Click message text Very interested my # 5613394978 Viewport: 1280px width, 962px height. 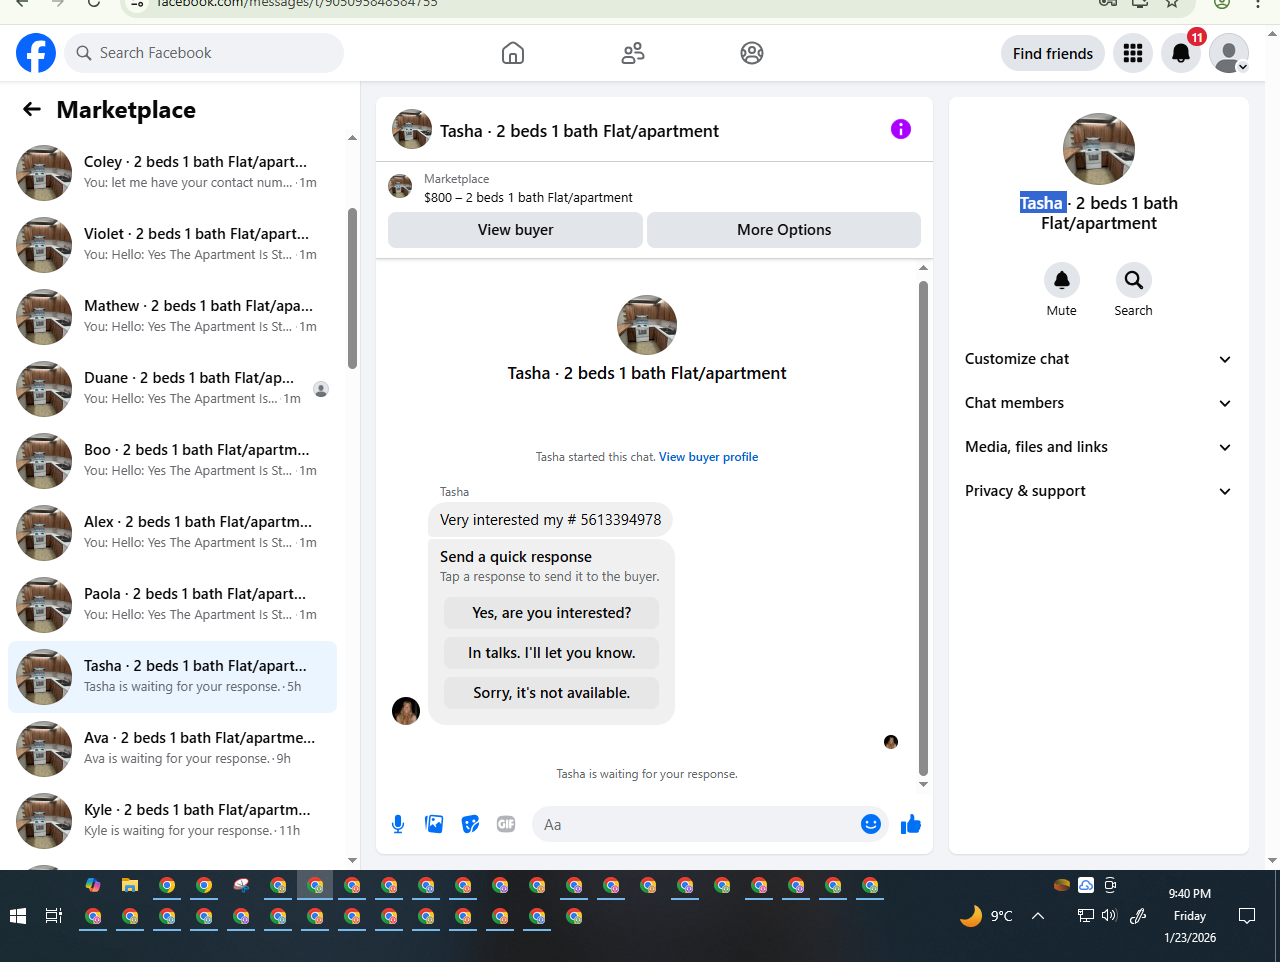(550, 520)
